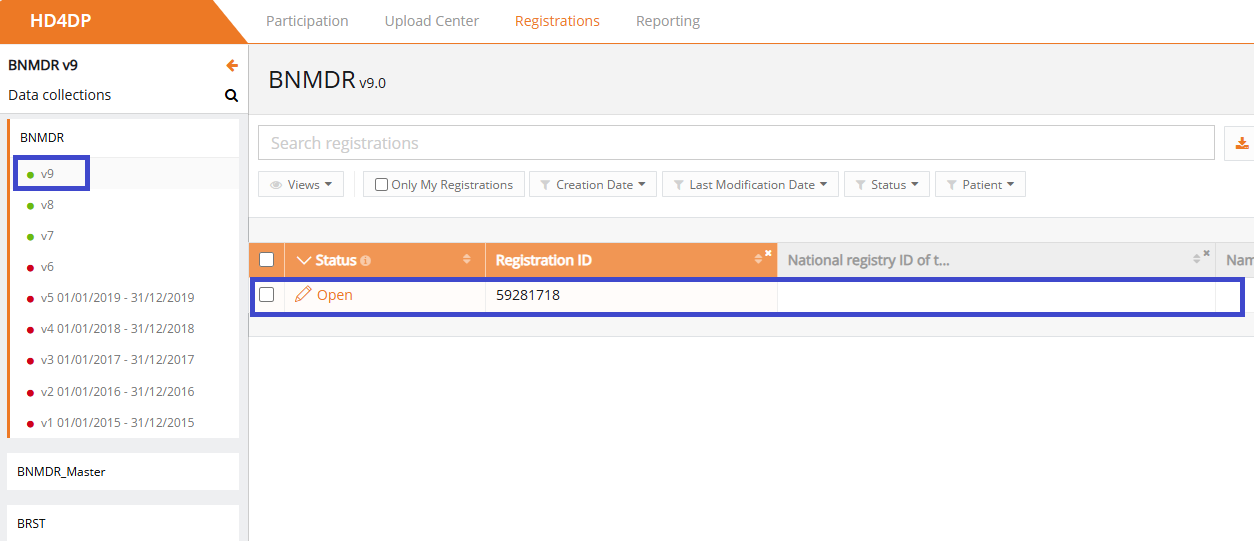This screenshot has width=1254, height=541.
Task: Sort by the Status column arrows
Action: coord(466,260)
